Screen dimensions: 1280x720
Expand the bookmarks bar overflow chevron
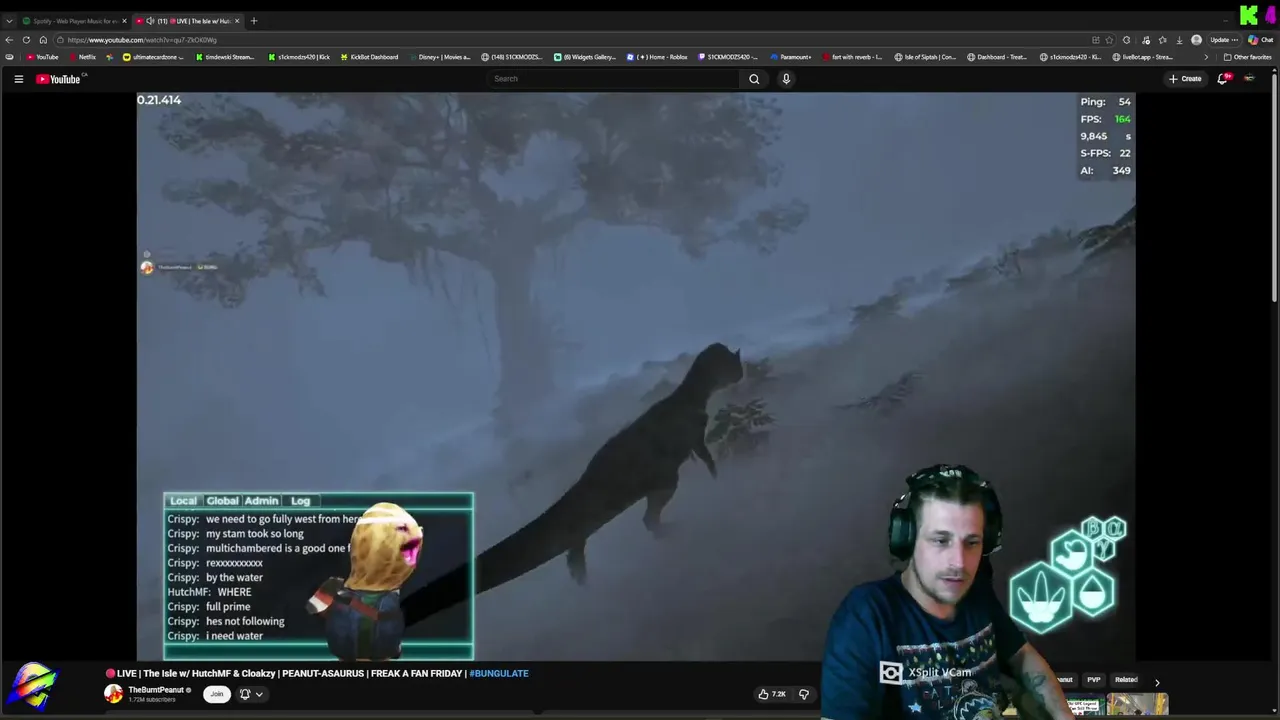point(1206,57)
